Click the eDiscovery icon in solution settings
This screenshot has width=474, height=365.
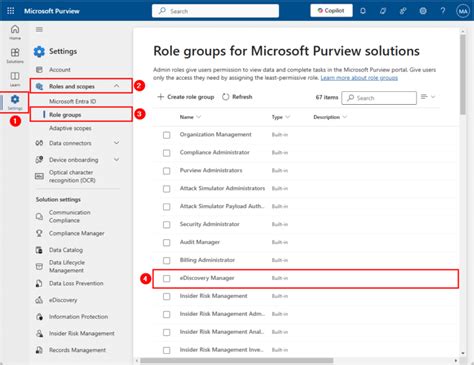click(39, 300)
